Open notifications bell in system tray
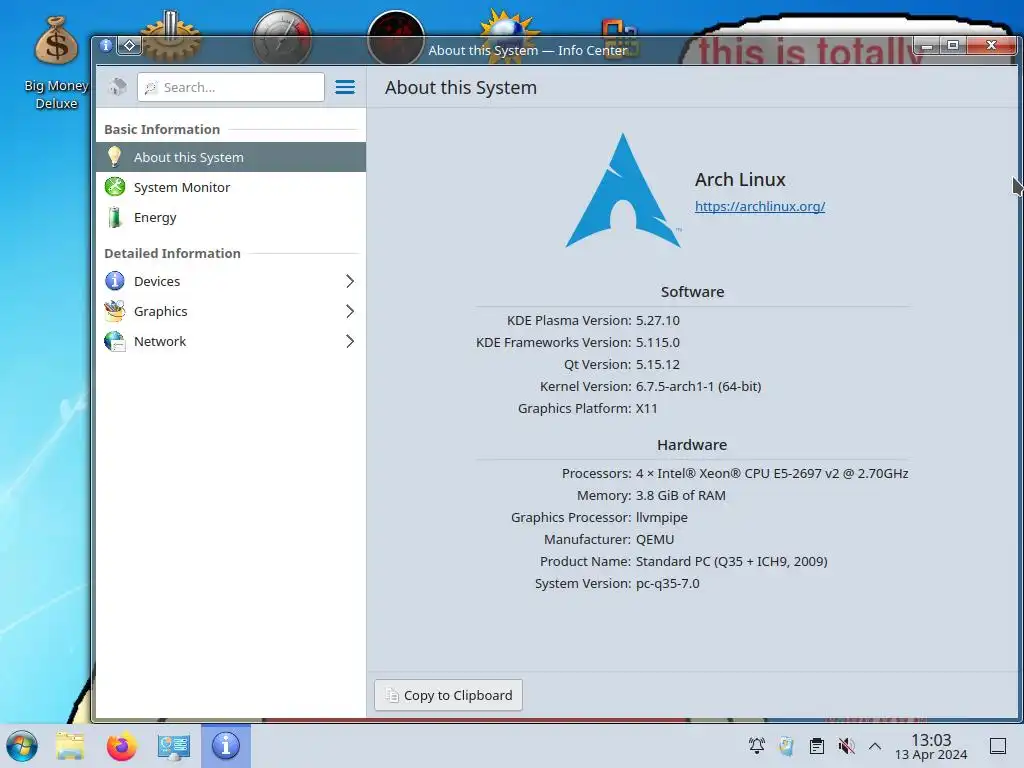This screenshot has height=768, width=1024. click(756, 746)
